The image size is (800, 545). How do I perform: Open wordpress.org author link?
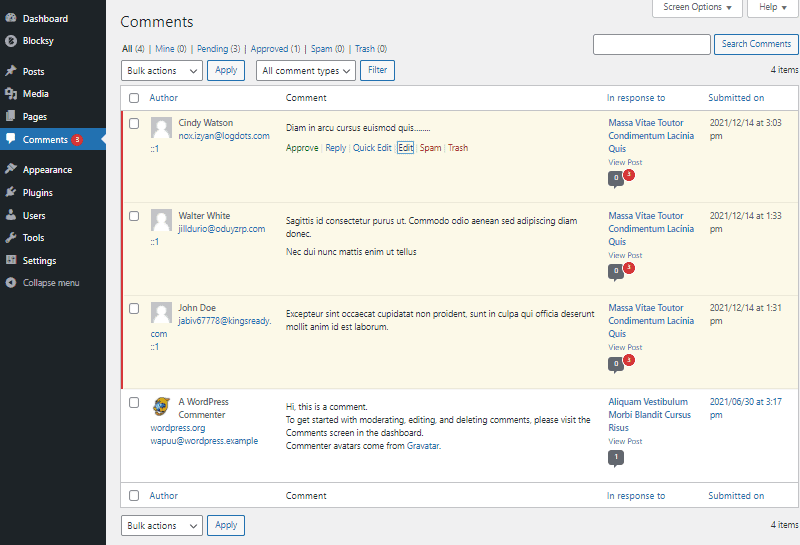178,428
